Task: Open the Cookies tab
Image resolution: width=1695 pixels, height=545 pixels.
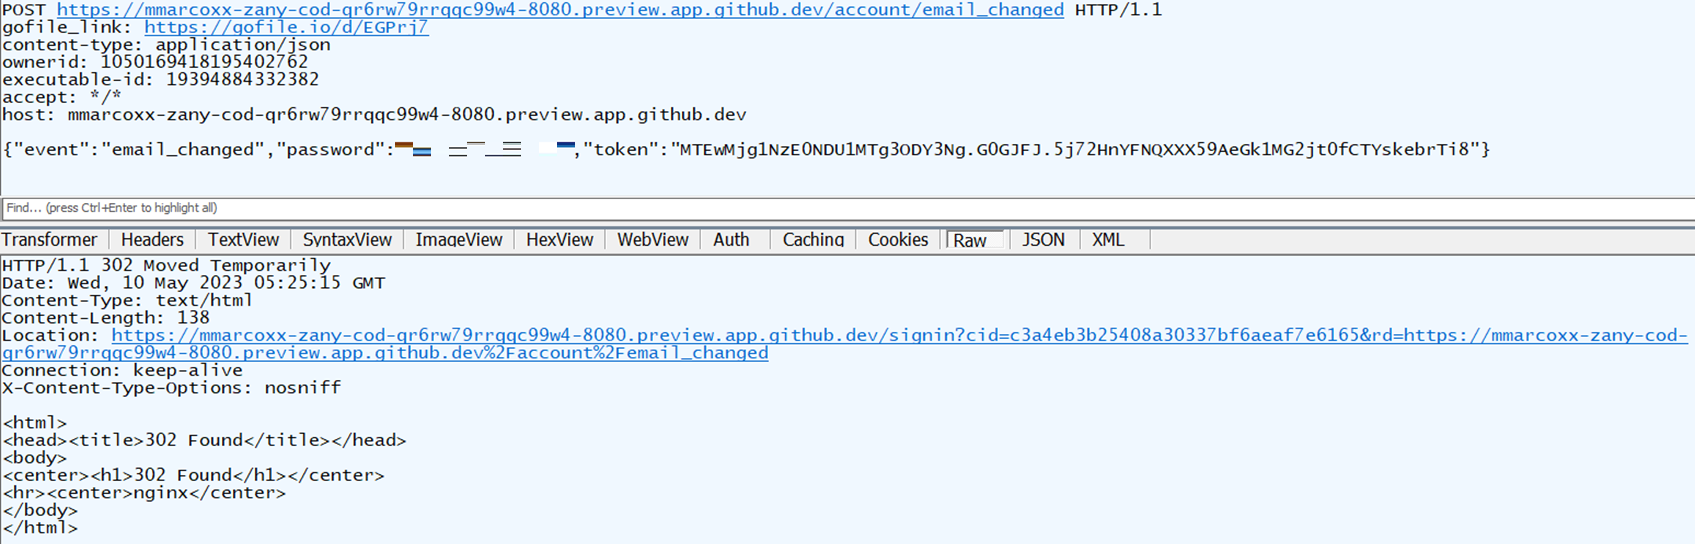Action: pyautogui.click(x=898, y=240)
